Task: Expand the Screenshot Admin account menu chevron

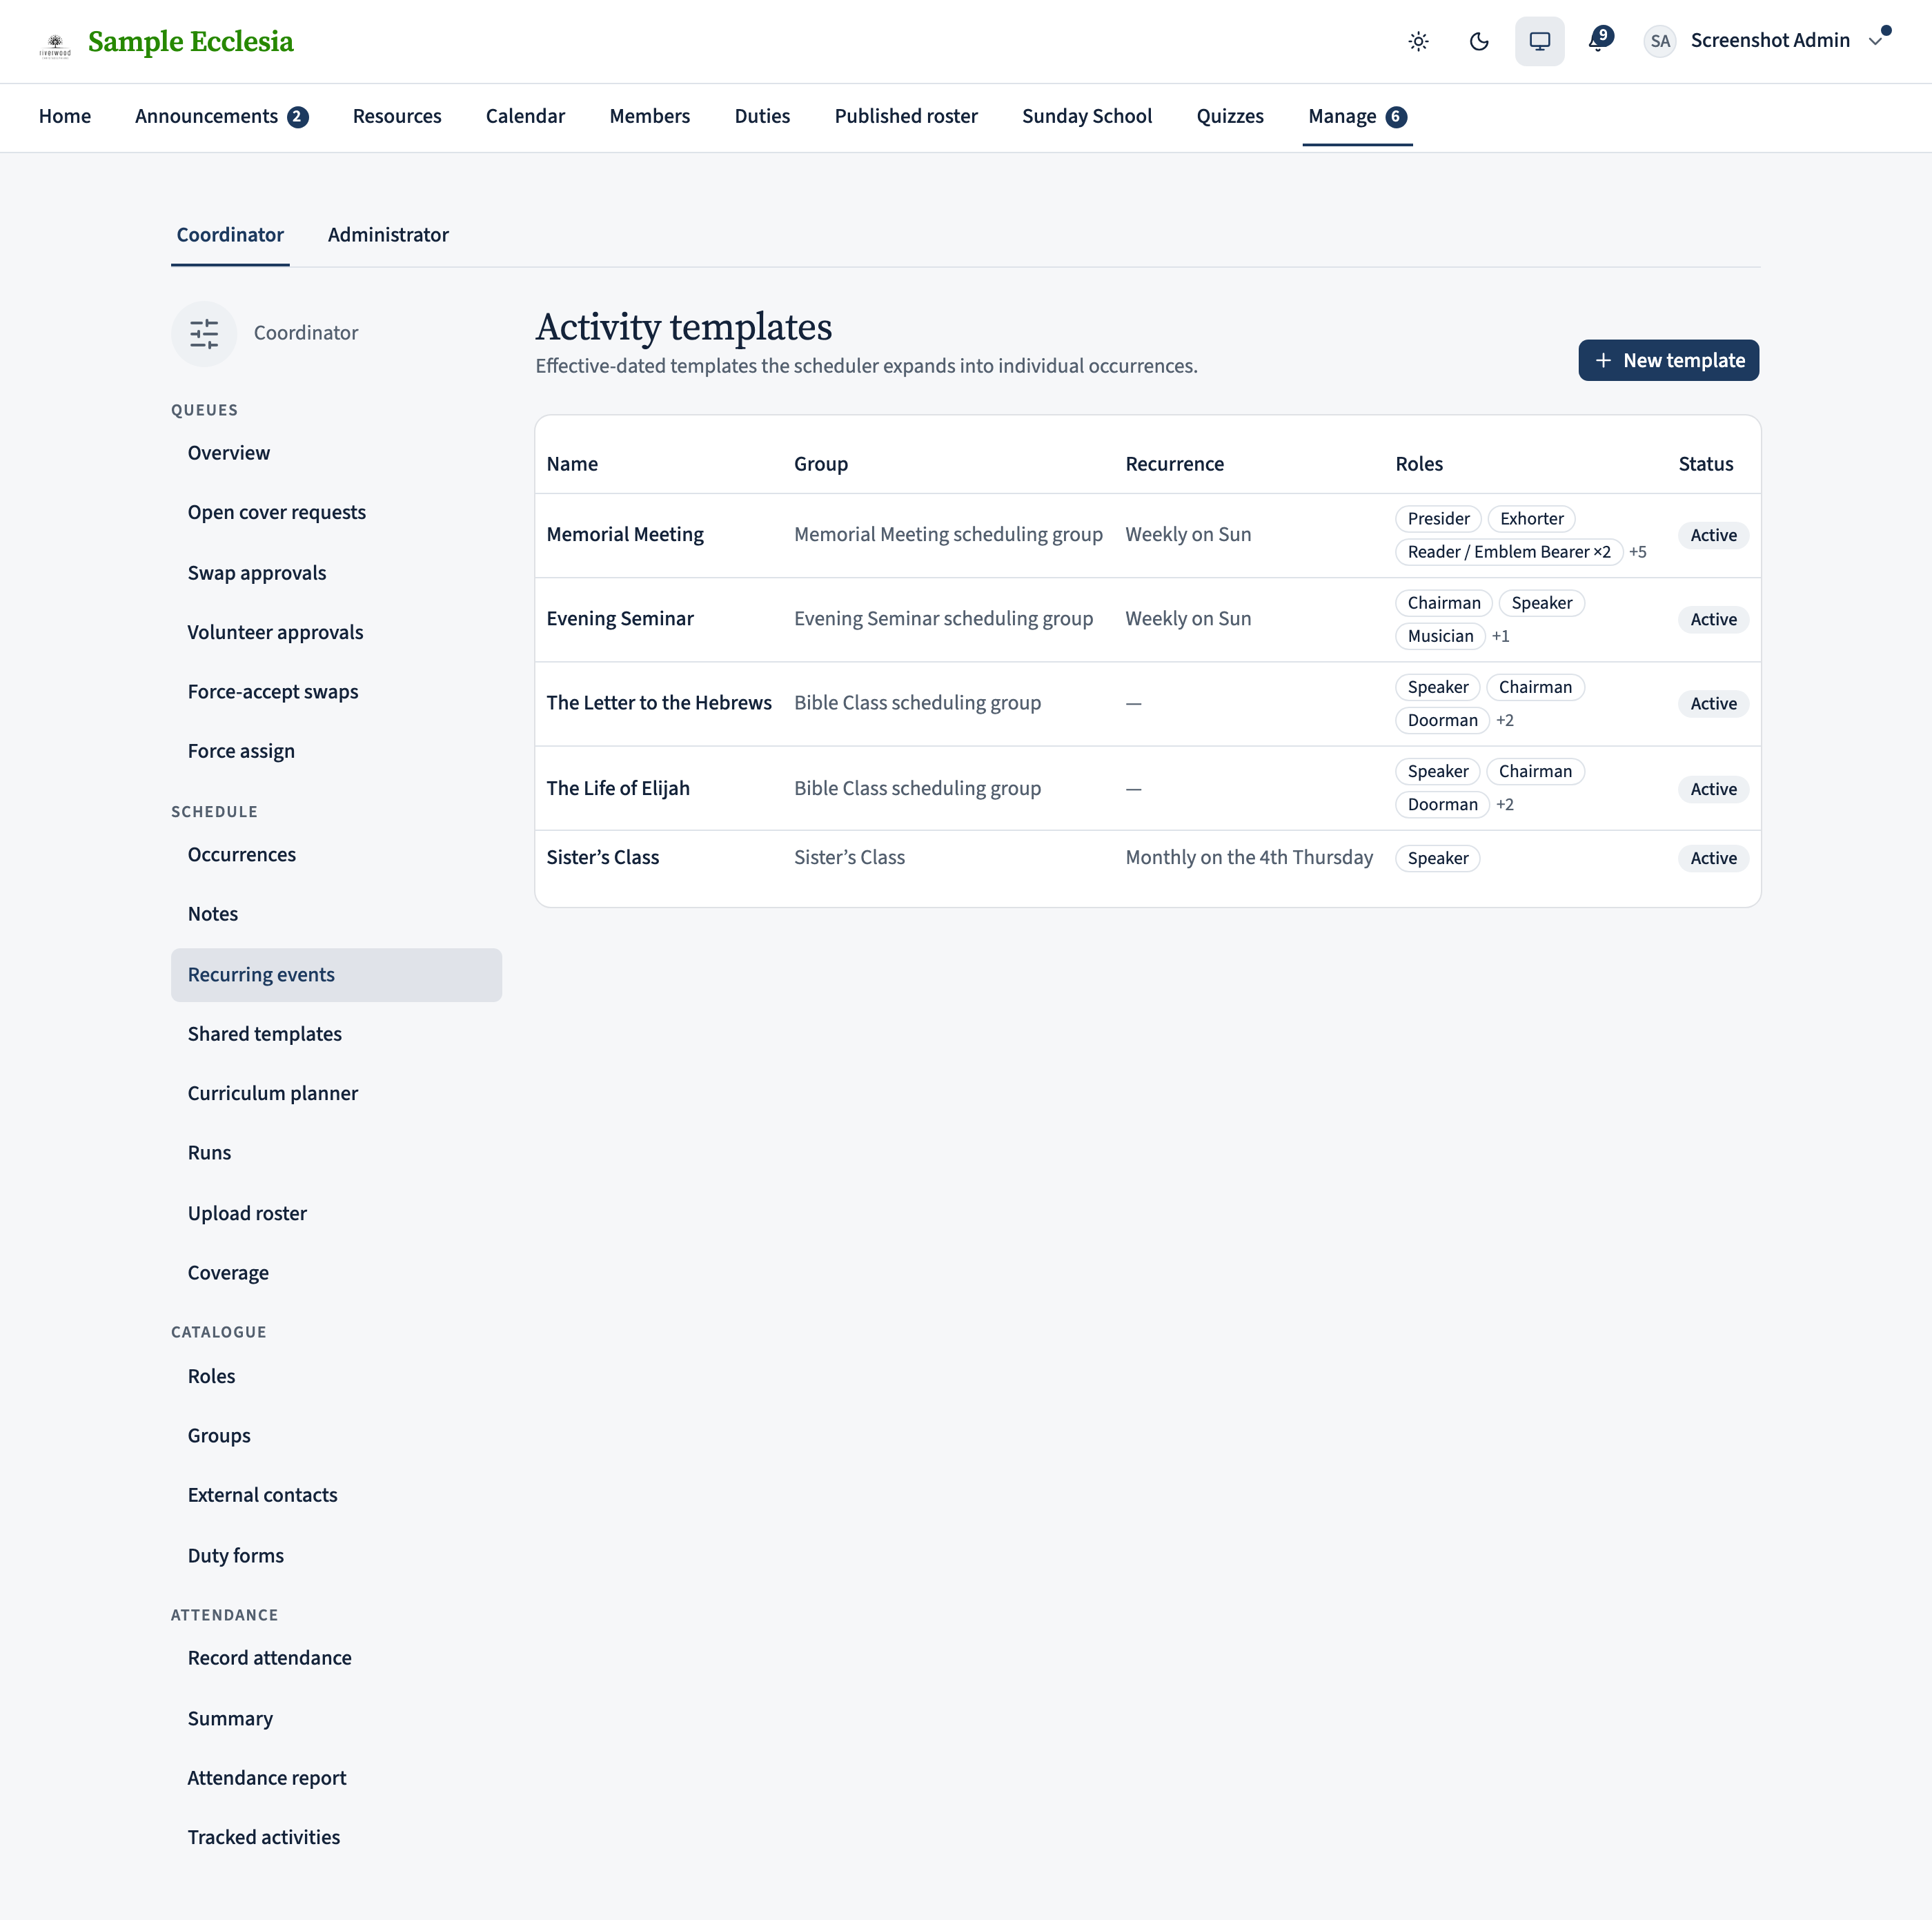Action: (1875, 41)
